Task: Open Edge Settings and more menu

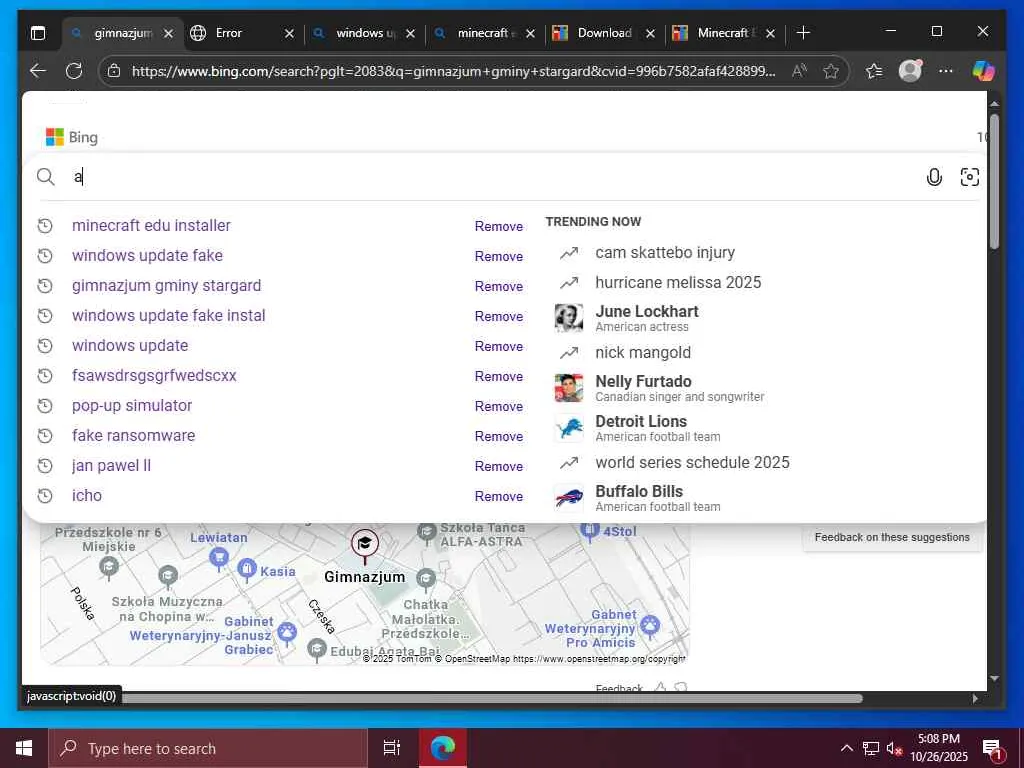Action: 946,71
